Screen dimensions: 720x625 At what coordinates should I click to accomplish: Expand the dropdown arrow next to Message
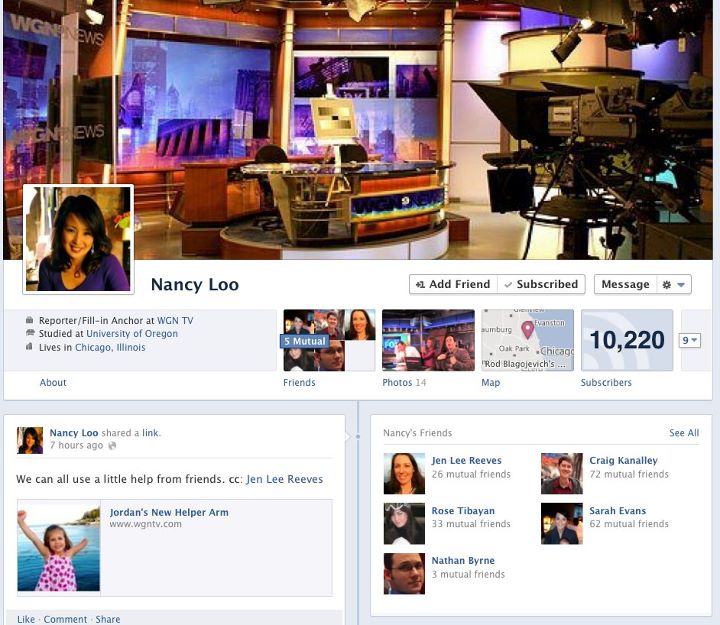tap(682, 285)
